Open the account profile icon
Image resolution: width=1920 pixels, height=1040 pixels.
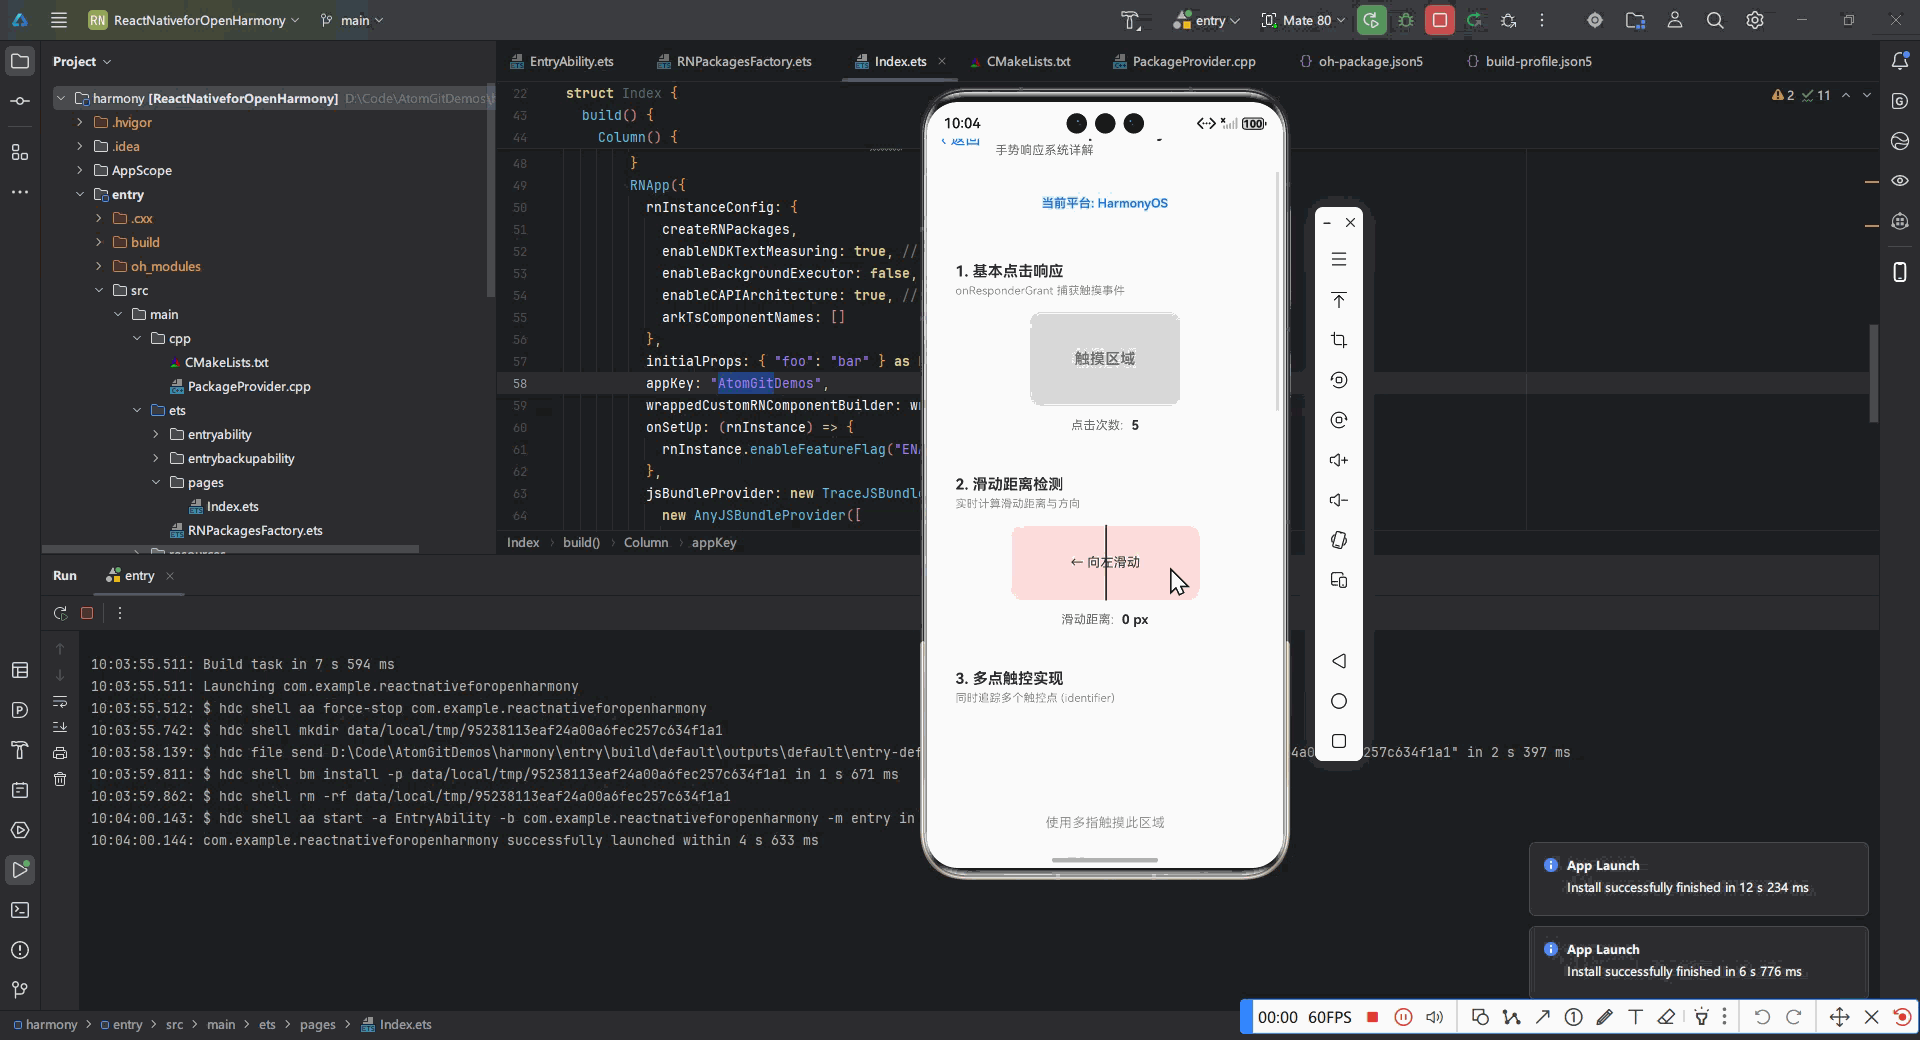(1675, 20)
